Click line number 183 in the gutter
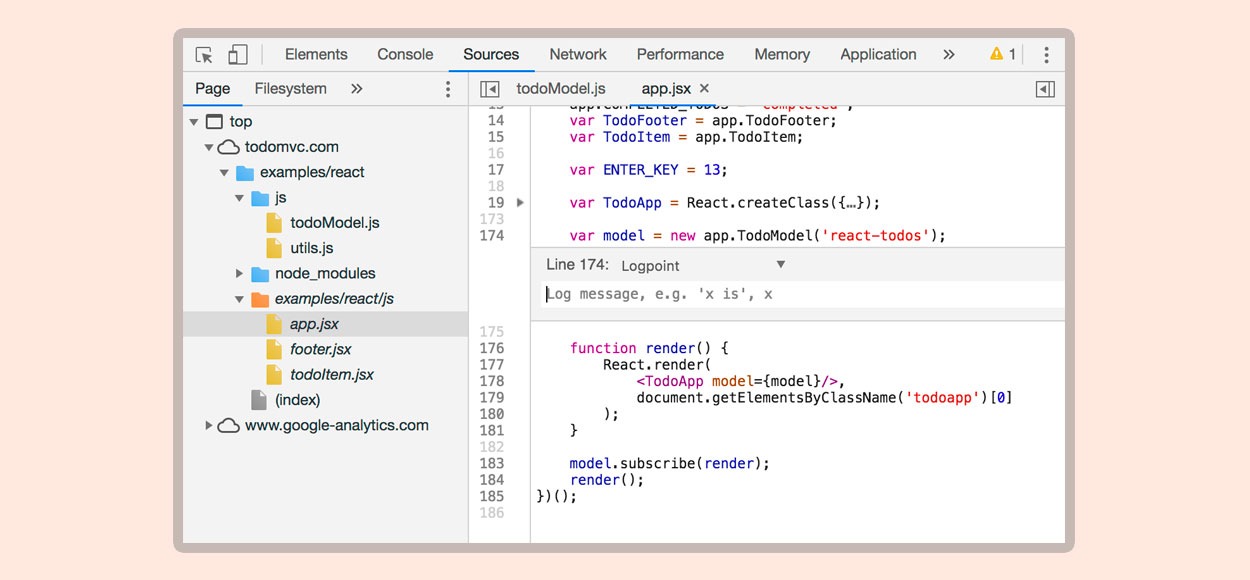This screenshot has height=580, width=1250. [x=492, y=464]
